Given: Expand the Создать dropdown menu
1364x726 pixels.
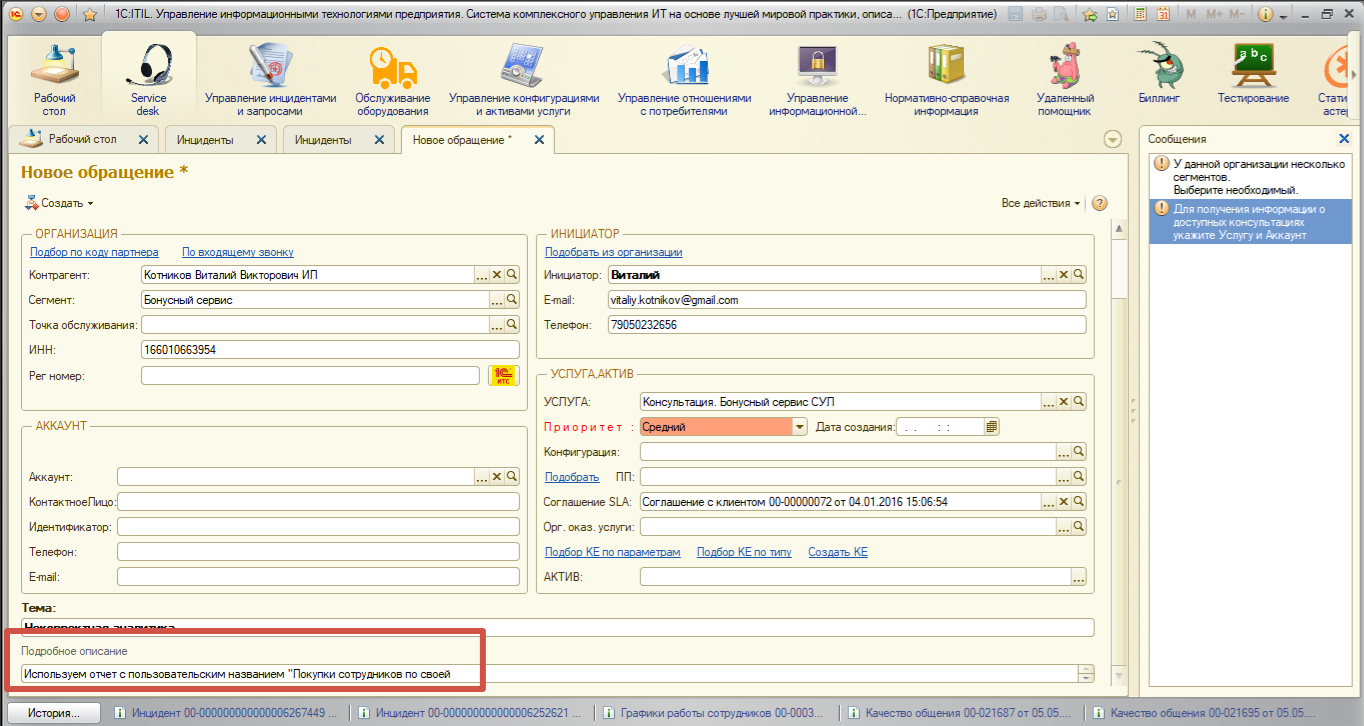Looking at the screenshot, I should 59,203.
